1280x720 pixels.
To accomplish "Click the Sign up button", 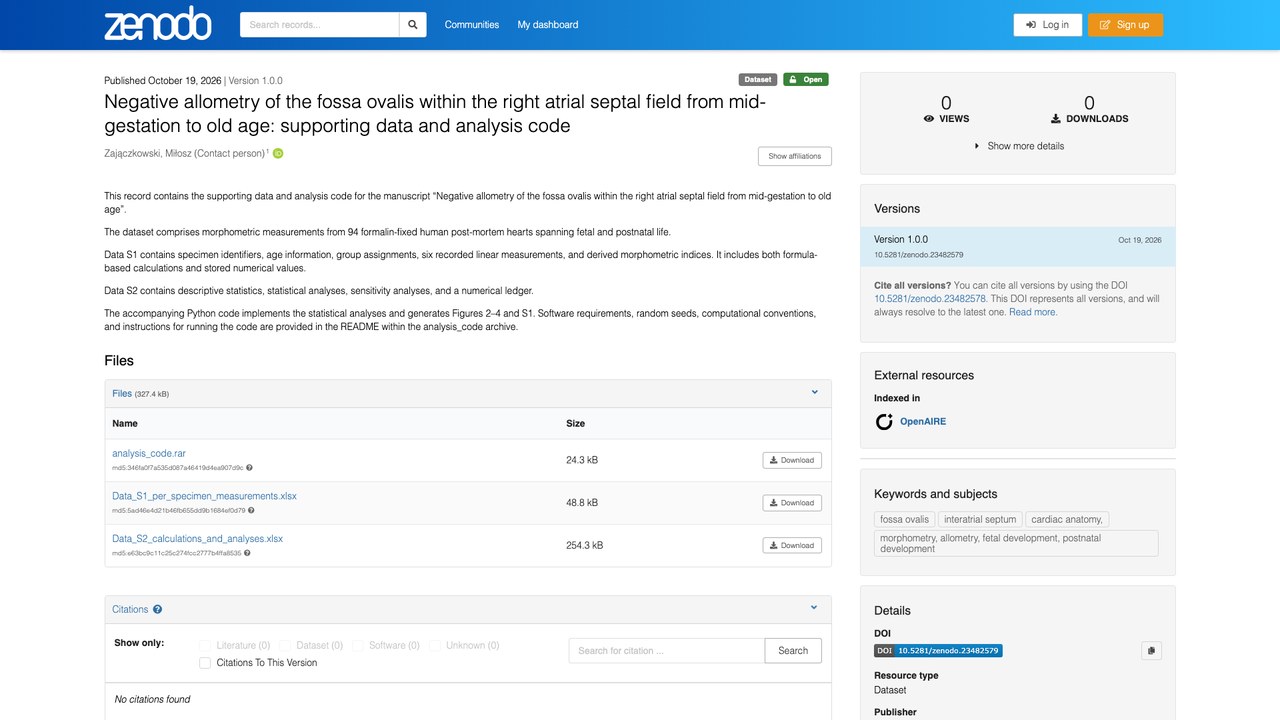I will point(1125,25).
